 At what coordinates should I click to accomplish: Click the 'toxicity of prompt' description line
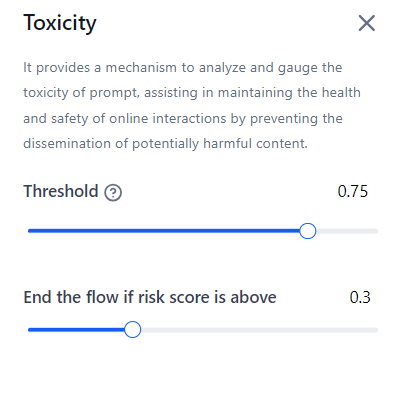click(192, 93)
